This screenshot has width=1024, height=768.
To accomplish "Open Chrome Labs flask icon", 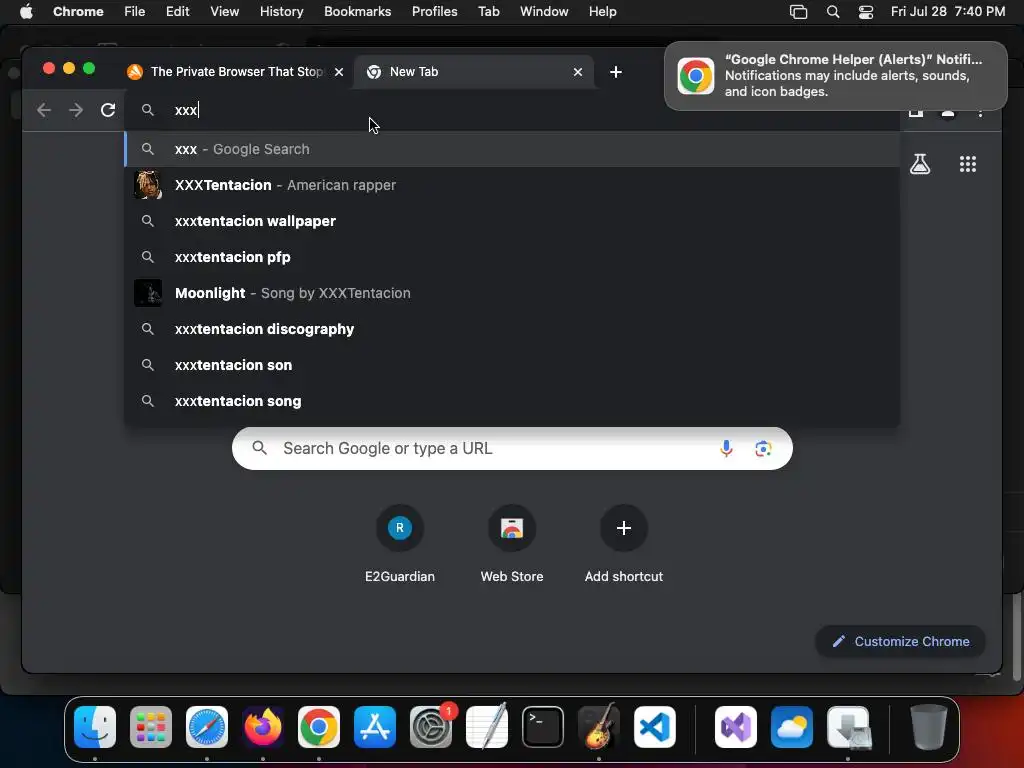I will [920, 164].
